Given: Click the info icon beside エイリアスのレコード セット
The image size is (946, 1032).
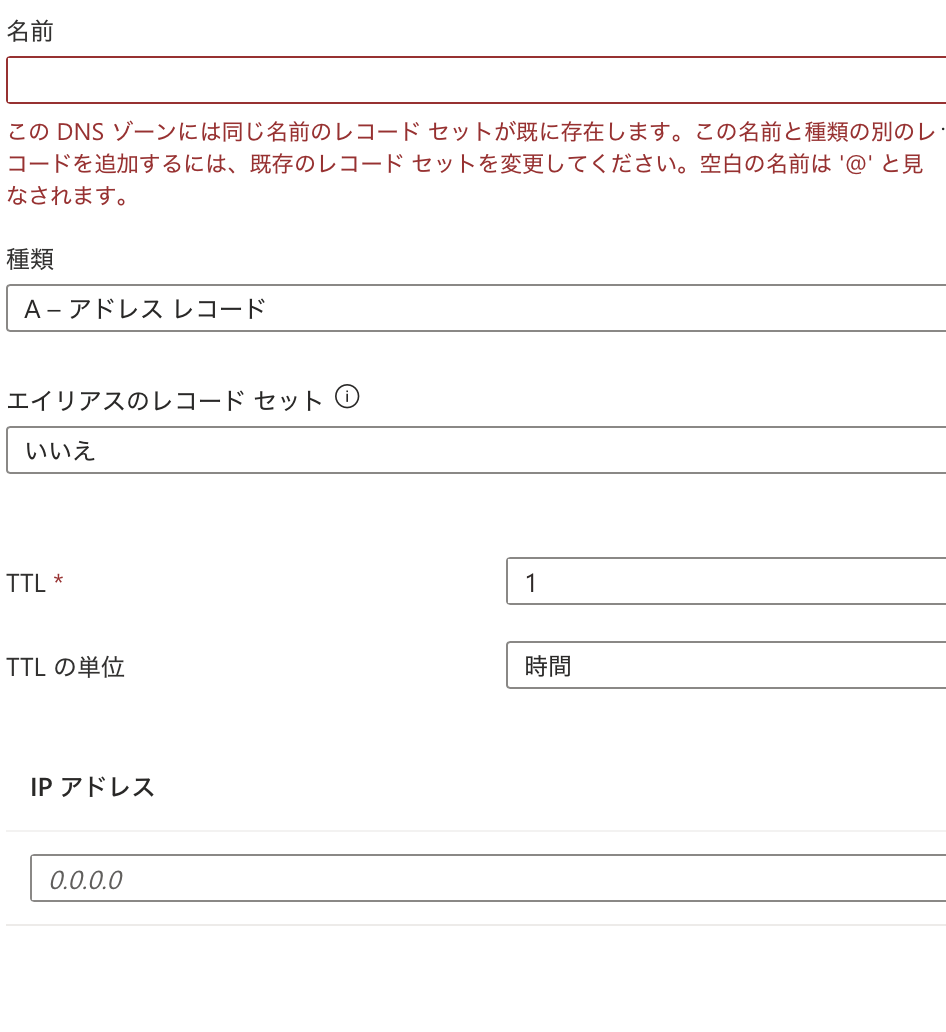Looking at the screenshot, I should pyautogui.click(x=347, y=397).
